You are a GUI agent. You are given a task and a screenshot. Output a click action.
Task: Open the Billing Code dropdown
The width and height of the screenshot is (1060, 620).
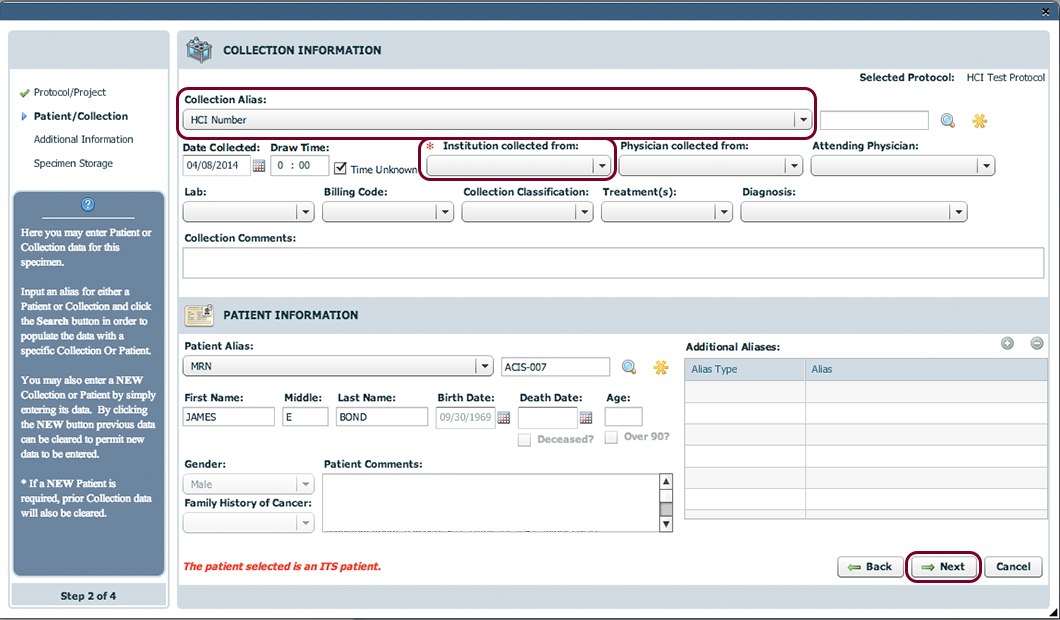click(x=387, y=212)
